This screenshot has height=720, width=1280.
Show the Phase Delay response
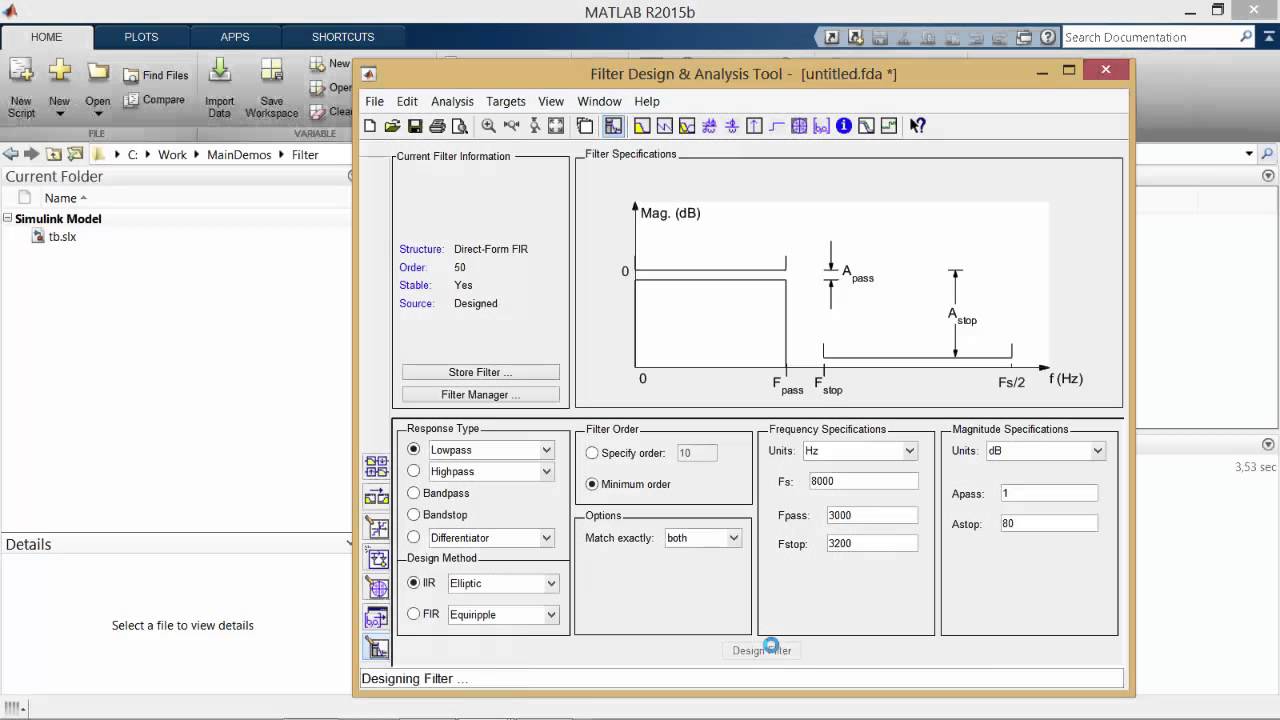[732, 126]
